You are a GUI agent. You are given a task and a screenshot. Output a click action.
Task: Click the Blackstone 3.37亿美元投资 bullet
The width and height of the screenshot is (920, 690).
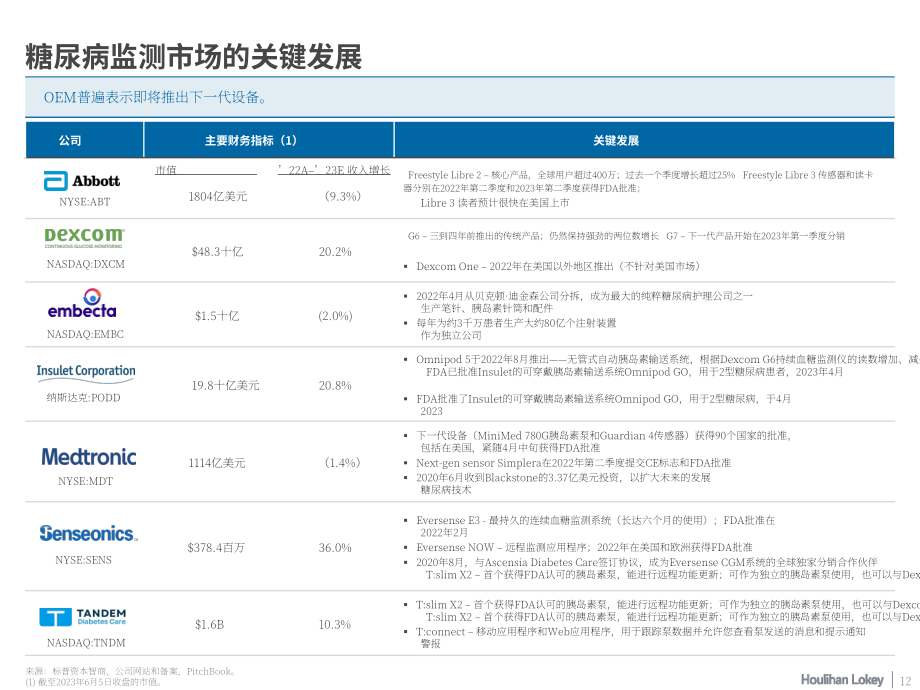[x=563, y=483]
